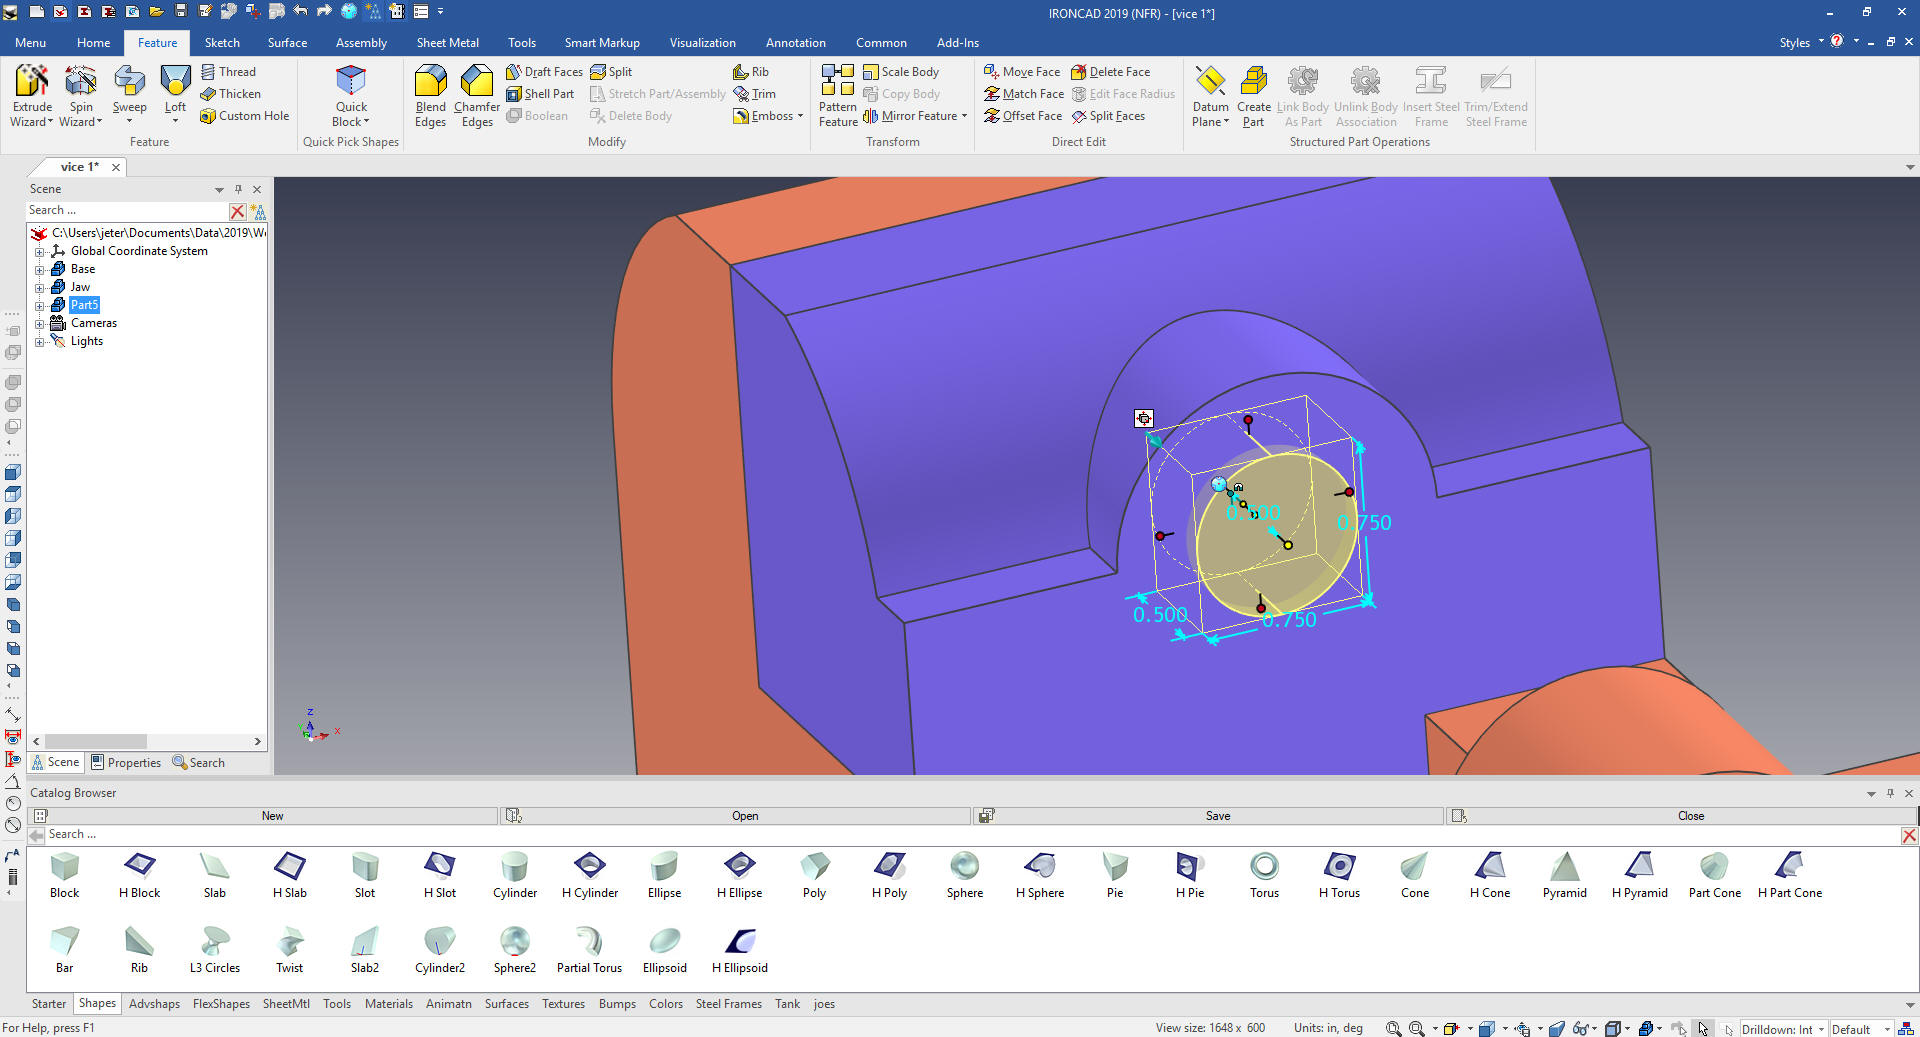This screenshot has width=1920, height=1037.
Task: Open the Materials catalog tab
Action: 388,1004
